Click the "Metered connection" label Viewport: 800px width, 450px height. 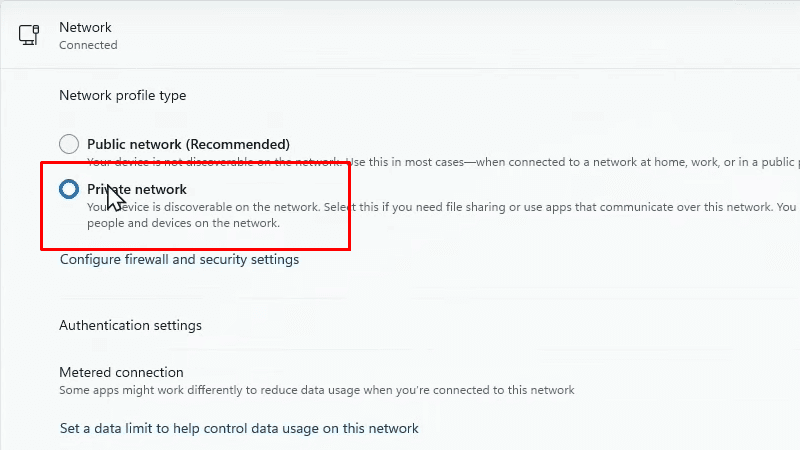coord(121,372)
